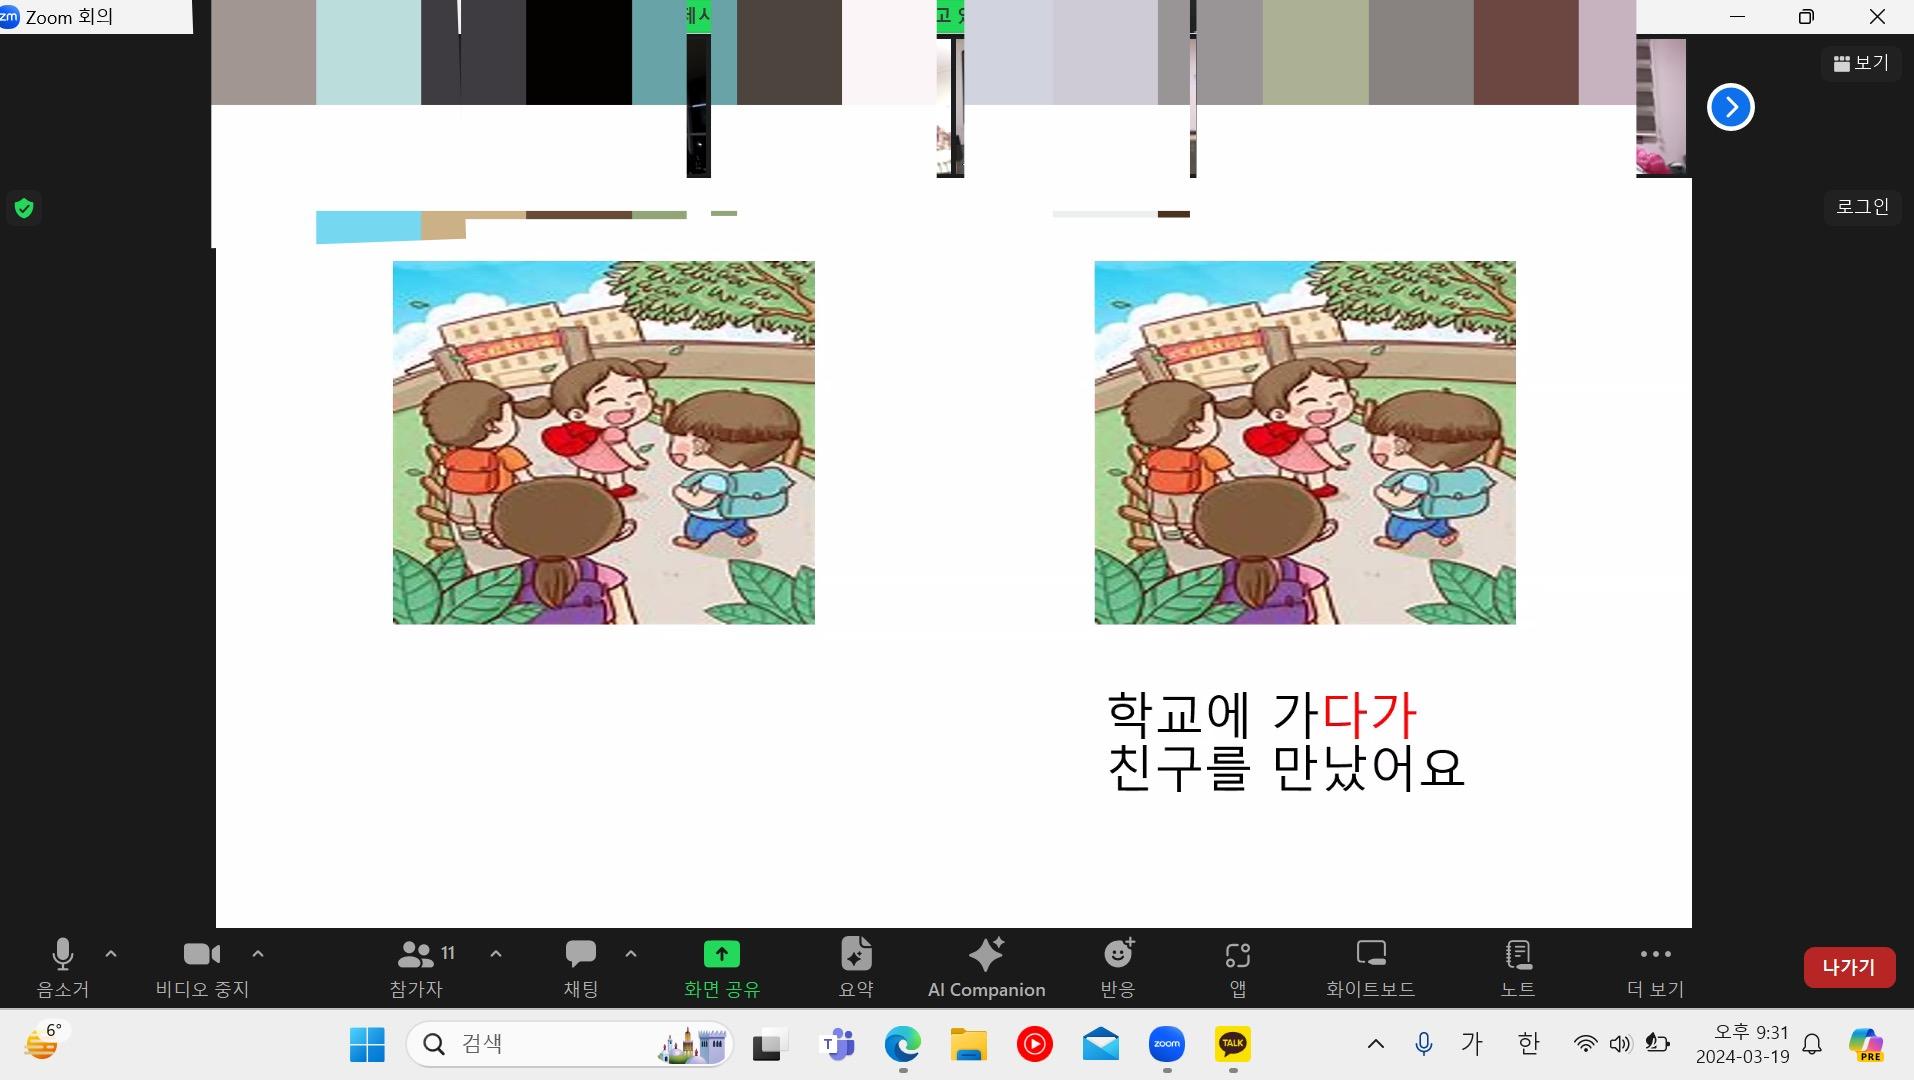
Task: Open 반응 reactions menu
Action: 1118,968
